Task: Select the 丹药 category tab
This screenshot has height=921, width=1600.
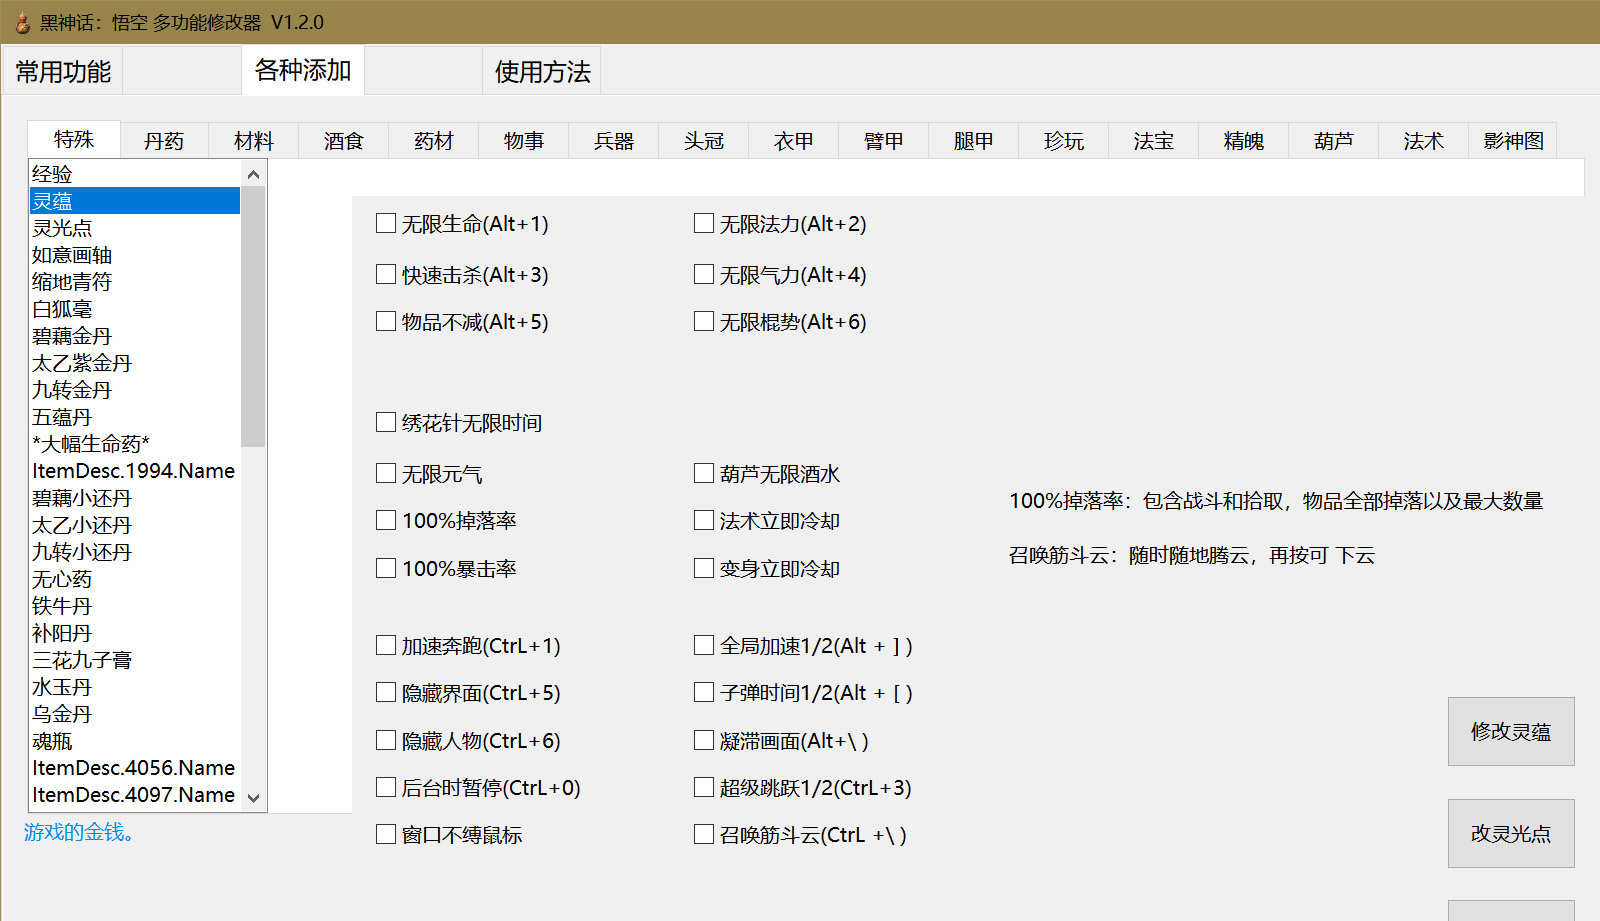Action: tap(164, 141)
